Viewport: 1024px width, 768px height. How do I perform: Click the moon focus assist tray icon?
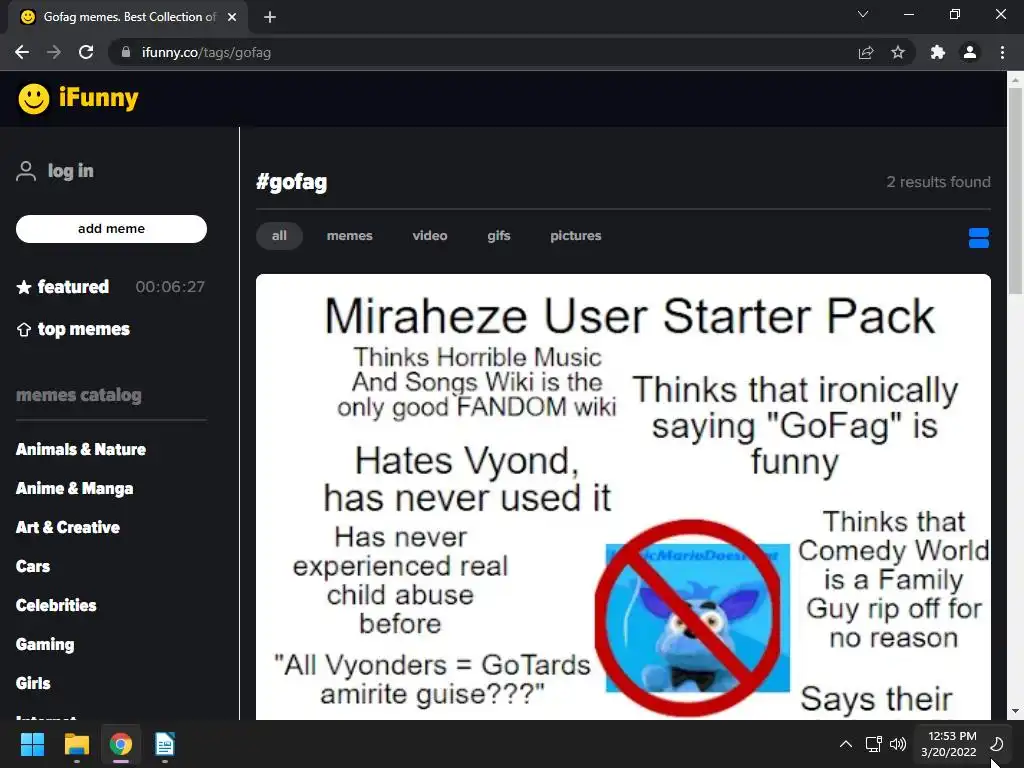pos(997,744)
